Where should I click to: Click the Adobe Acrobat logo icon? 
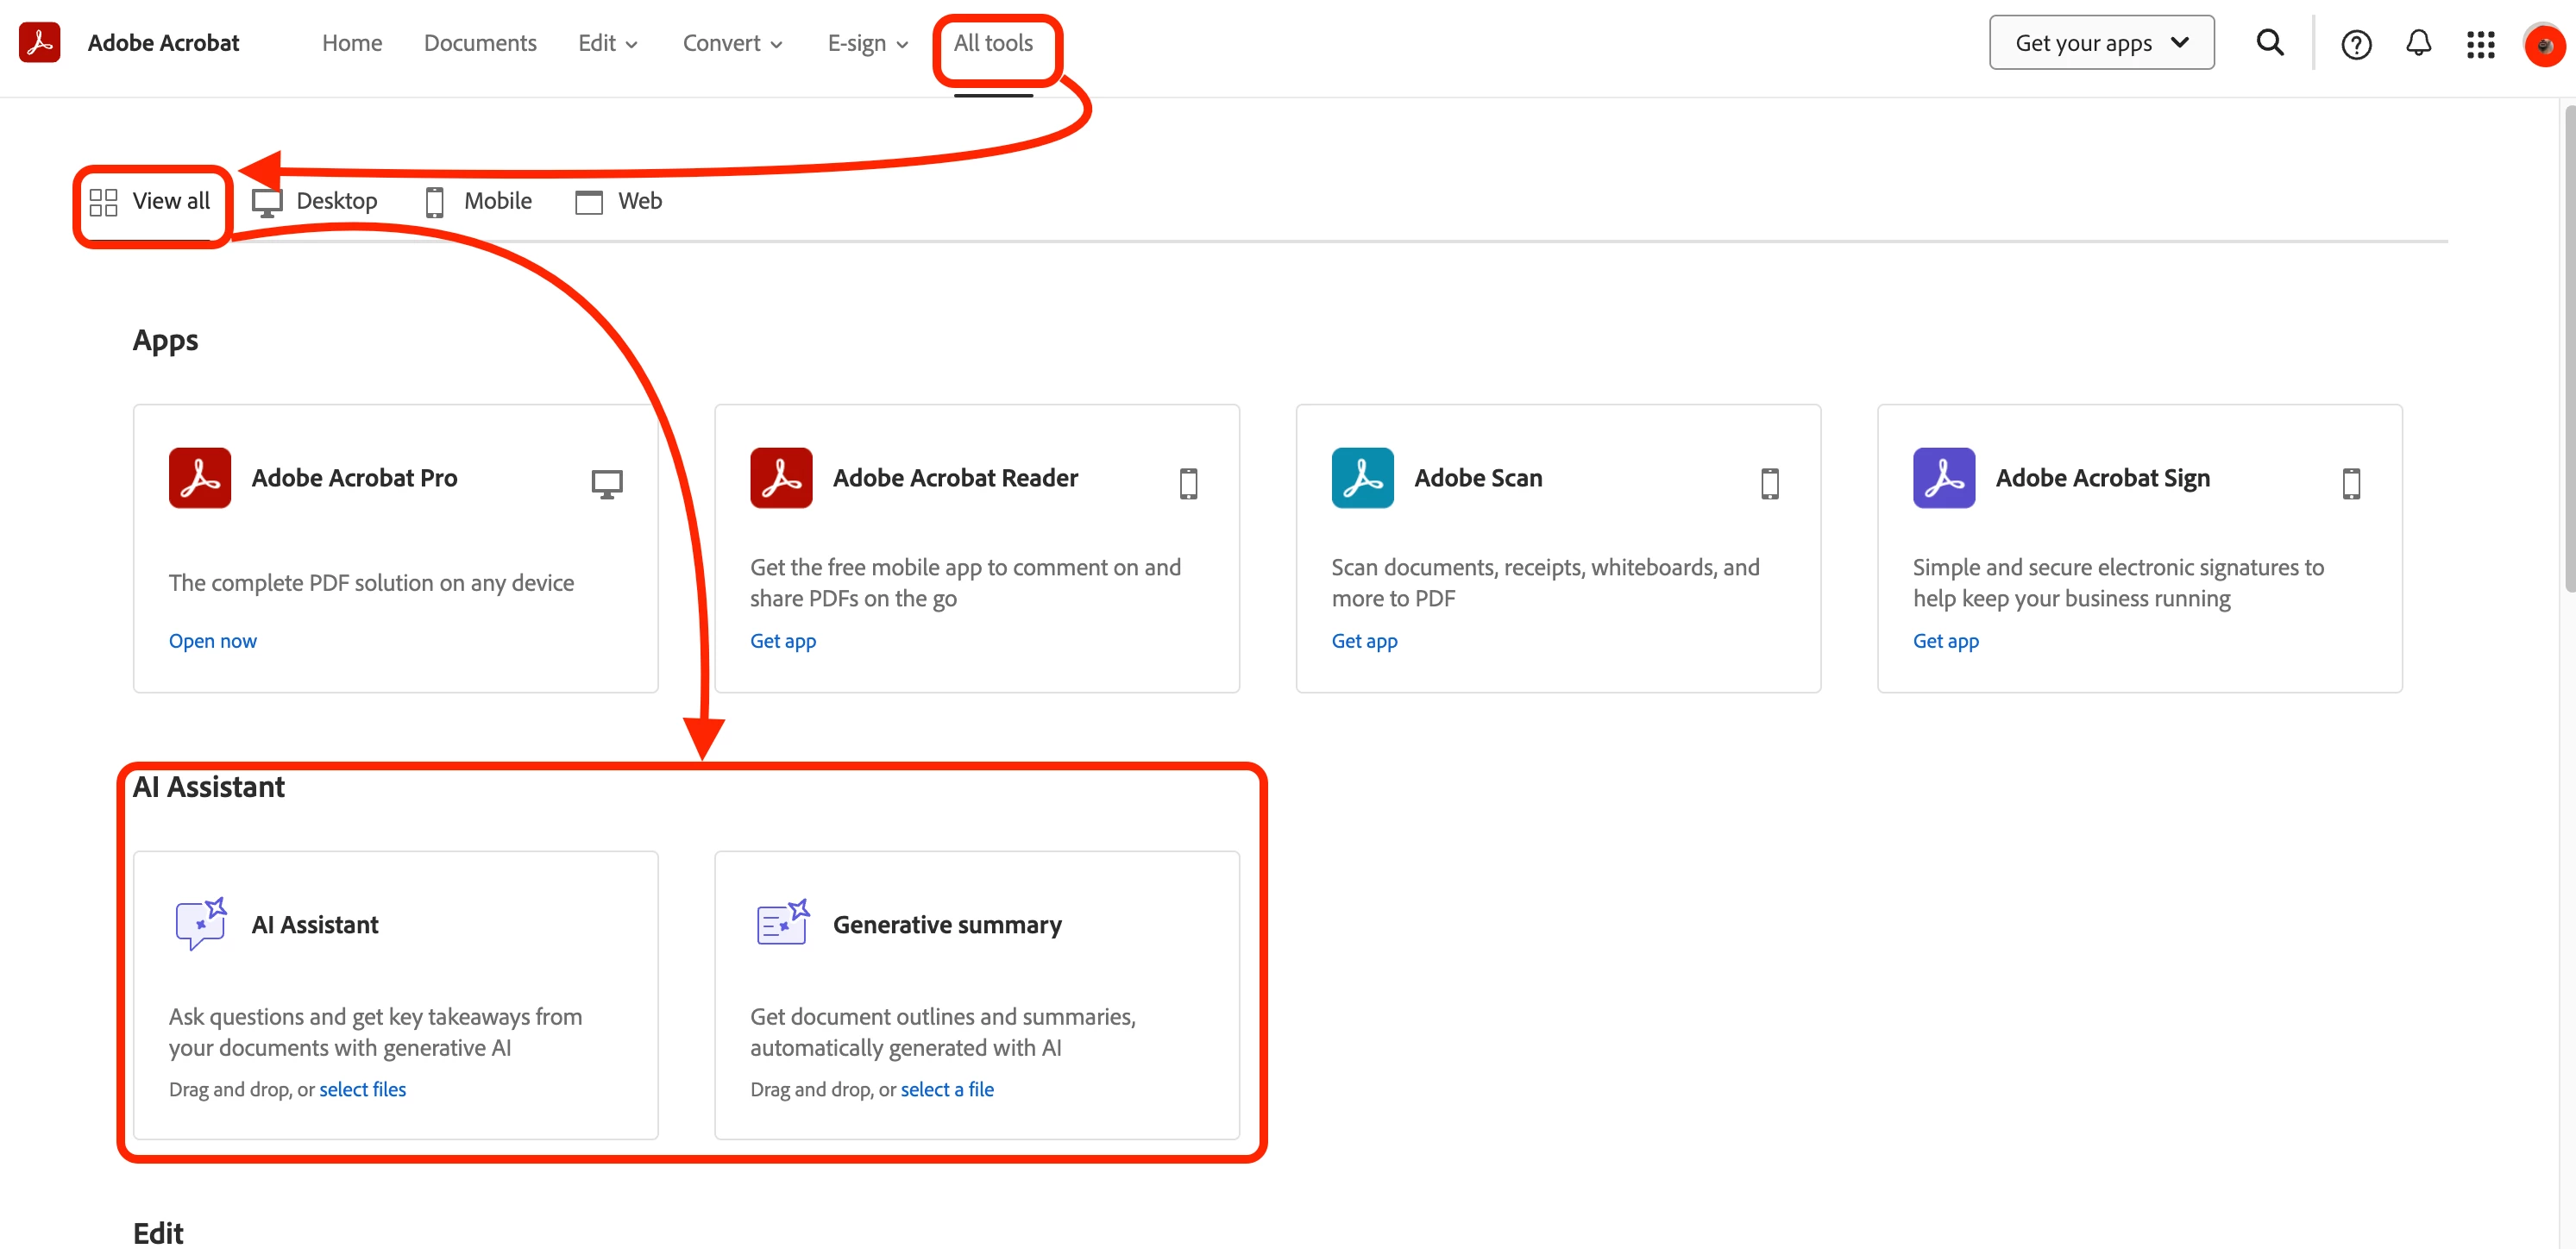click(x=40, y=42)
